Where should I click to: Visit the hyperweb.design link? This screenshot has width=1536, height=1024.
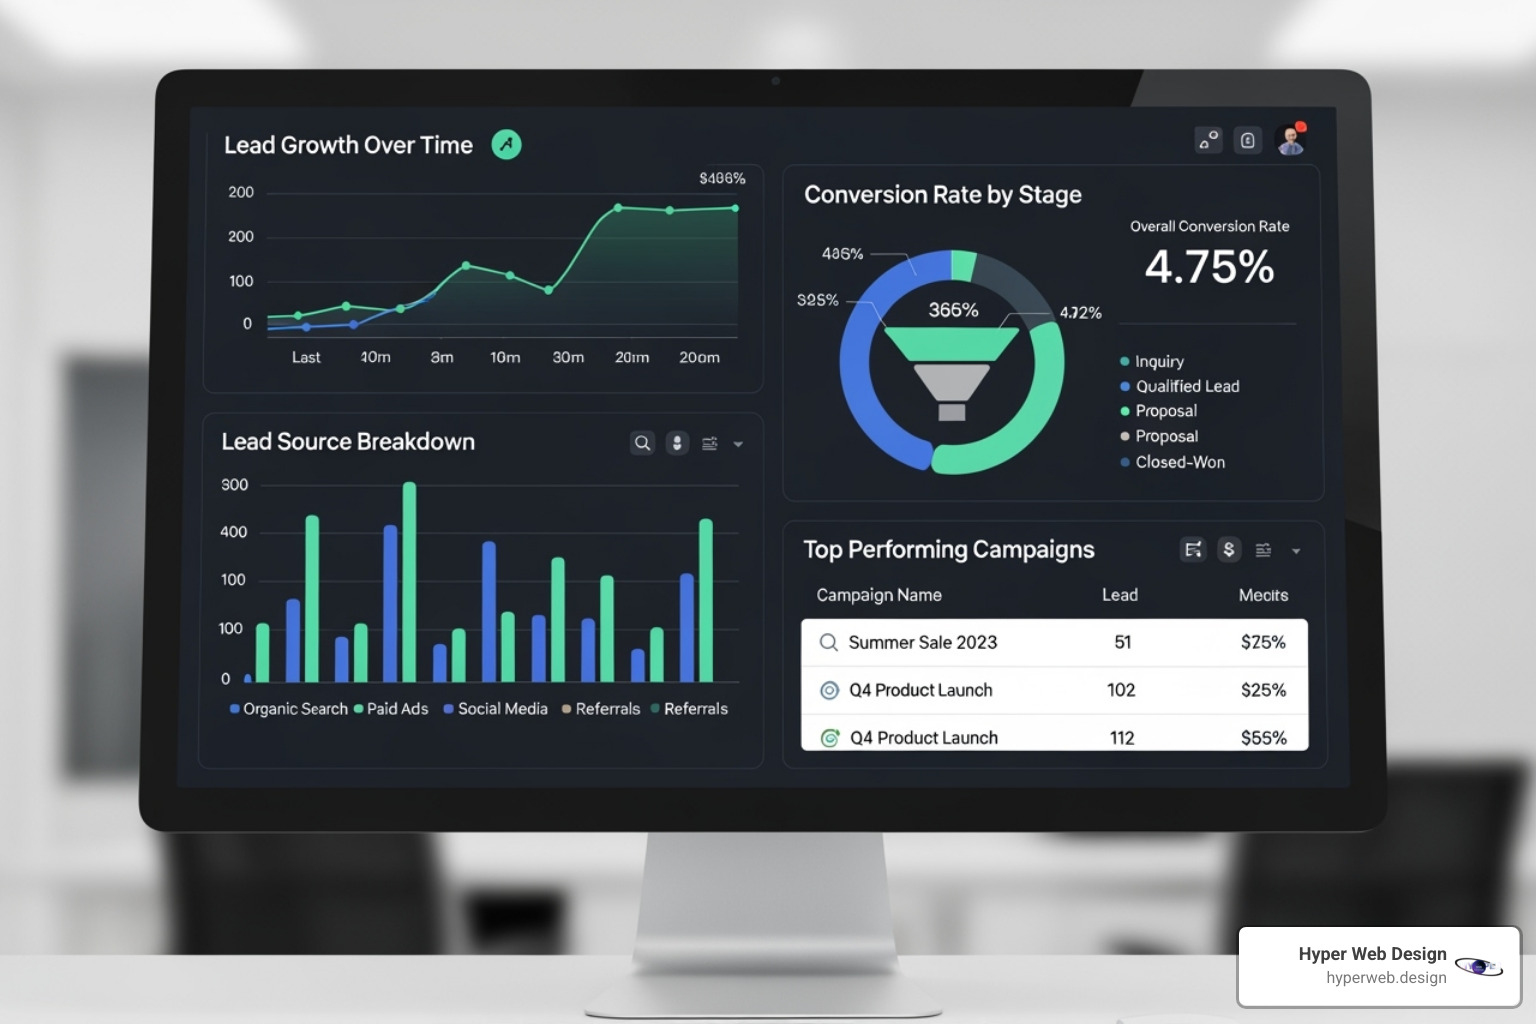(x=1386, y=978)
